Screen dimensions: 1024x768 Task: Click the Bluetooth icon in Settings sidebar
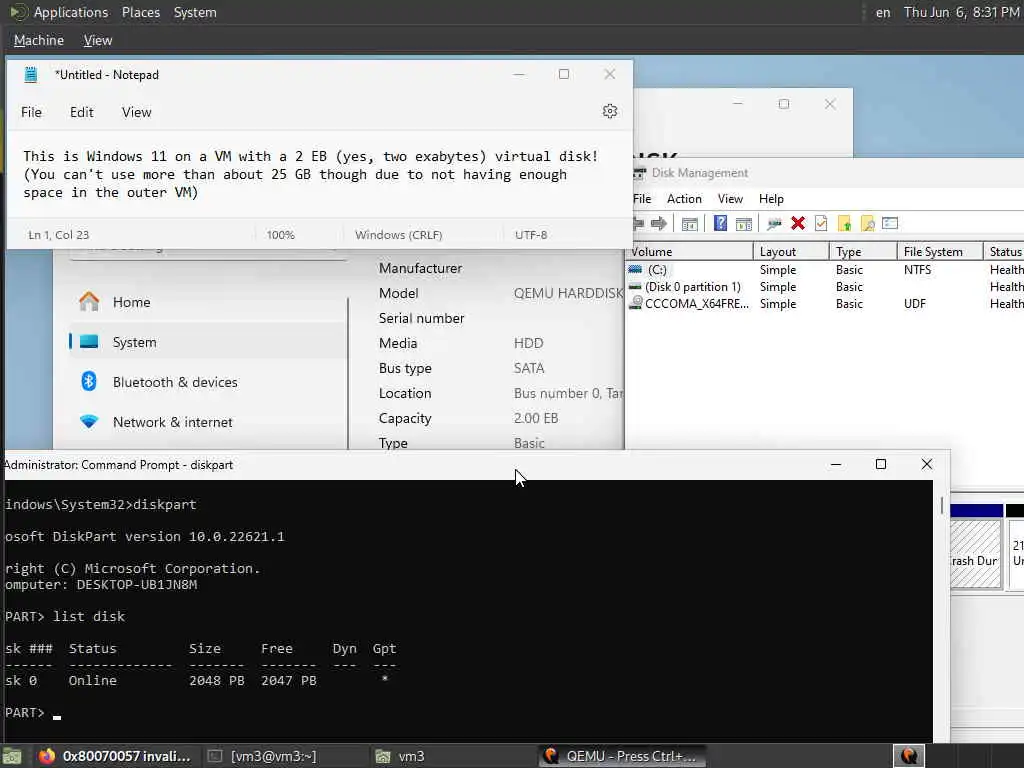click(89, 381)
